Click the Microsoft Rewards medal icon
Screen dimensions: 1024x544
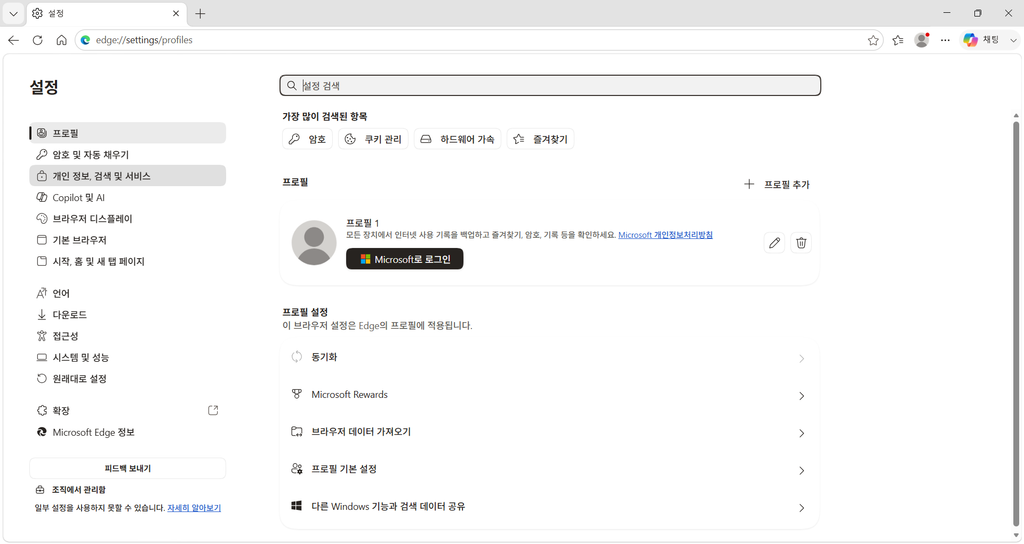click(x=296, y=394)
